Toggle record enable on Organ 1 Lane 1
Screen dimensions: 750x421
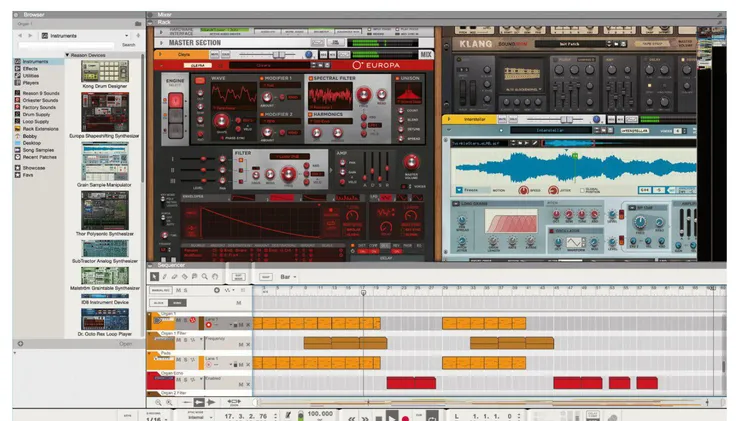click(x=209, y=325)
